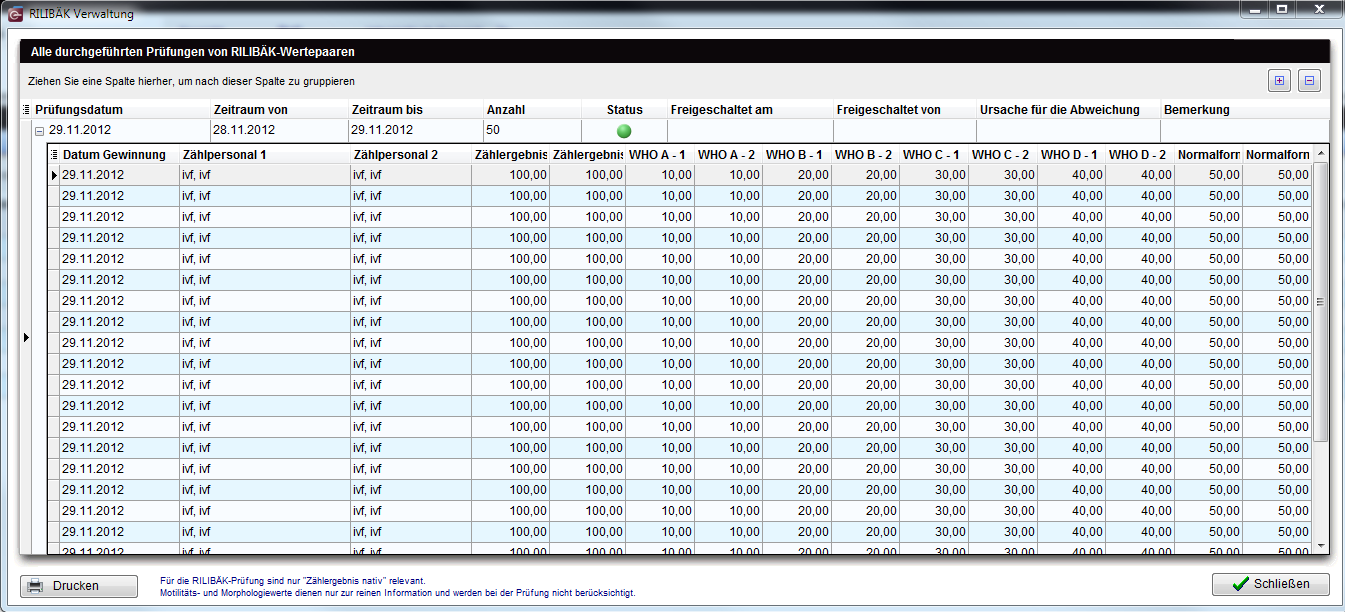Click the WHO B - 1 column header
Image resolution: width=1345 pixels, height=612 pixels.
tap(798, 154)
